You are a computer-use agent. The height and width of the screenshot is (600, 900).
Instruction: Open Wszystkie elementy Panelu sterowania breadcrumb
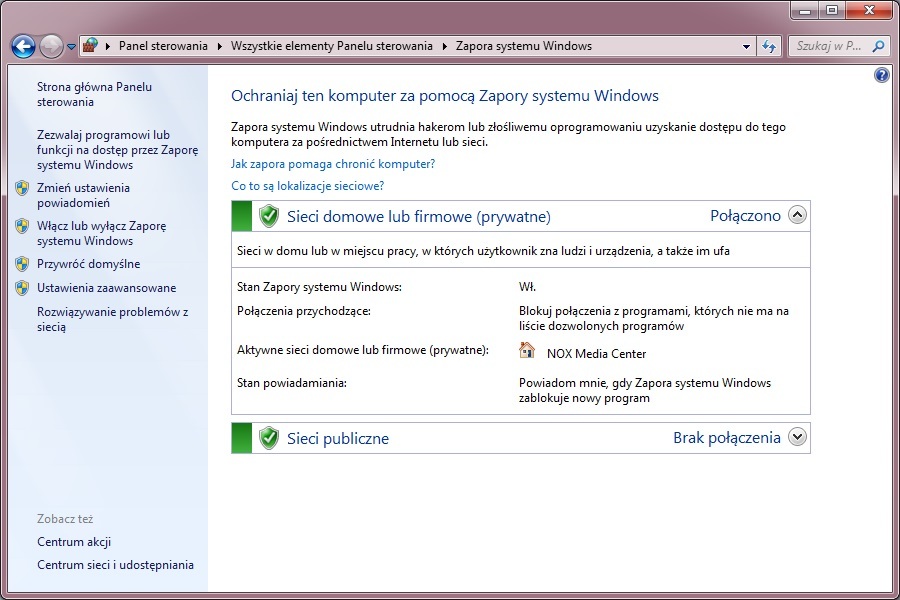click(x=332, y=46)
